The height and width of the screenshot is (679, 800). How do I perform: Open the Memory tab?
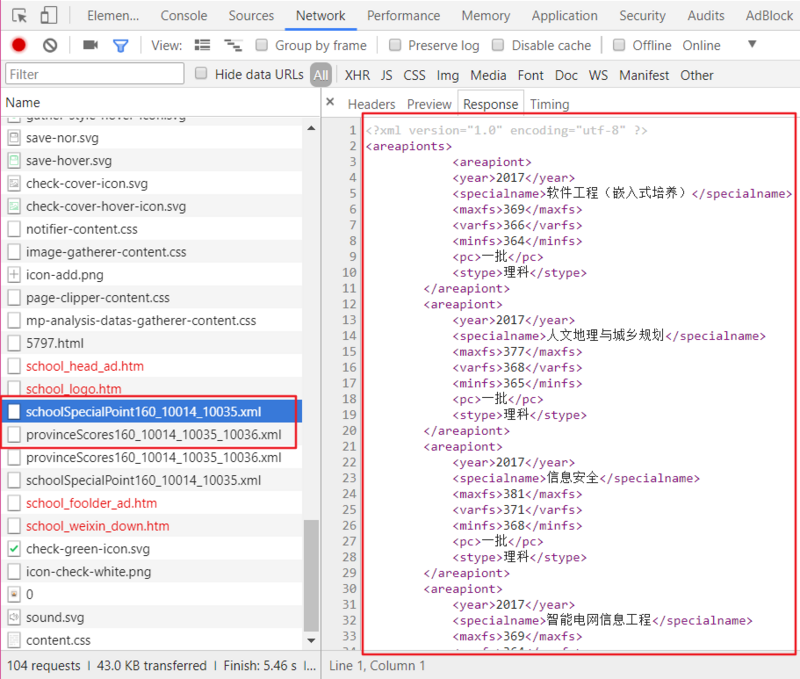[x=486, y=16]
